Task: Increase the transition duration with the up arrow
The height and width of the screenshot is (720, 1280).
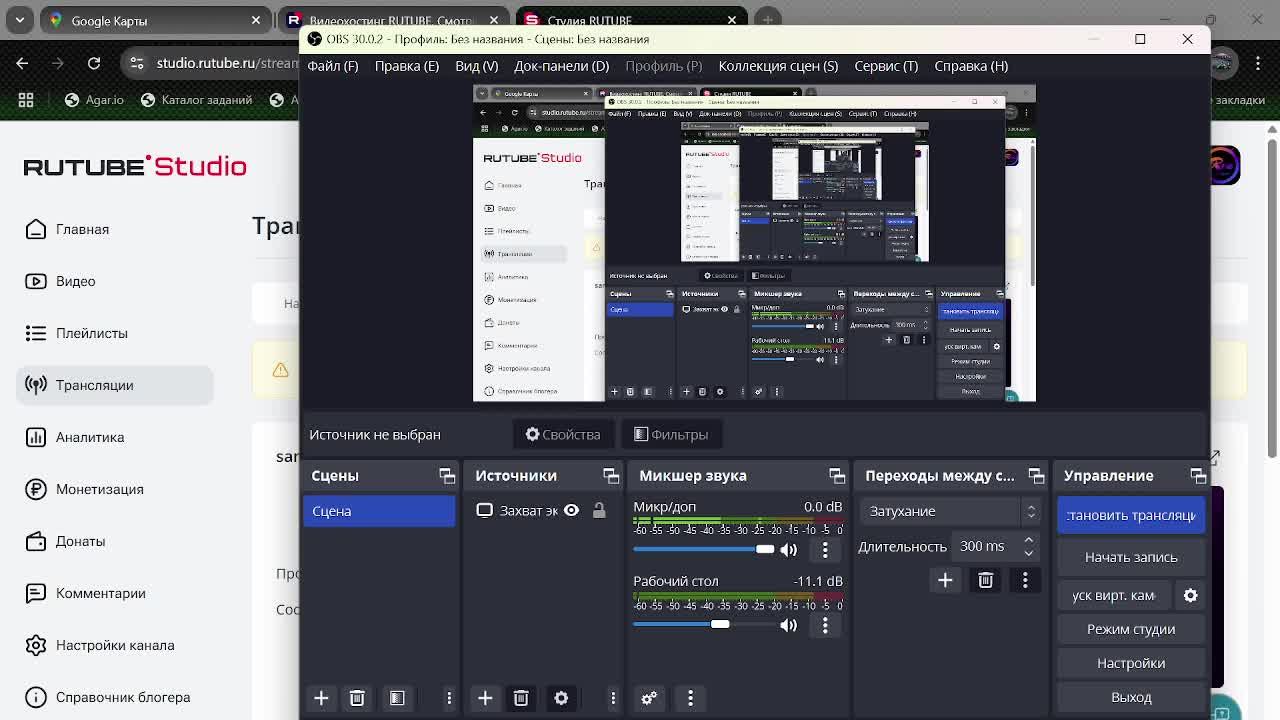Action: pos(1028,540)
